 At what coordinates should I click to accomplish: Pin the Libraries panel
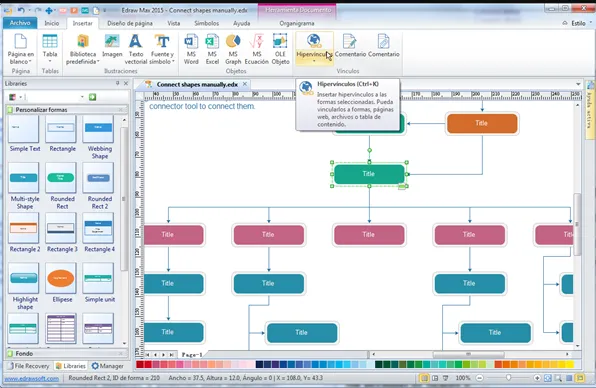[117, 83]
